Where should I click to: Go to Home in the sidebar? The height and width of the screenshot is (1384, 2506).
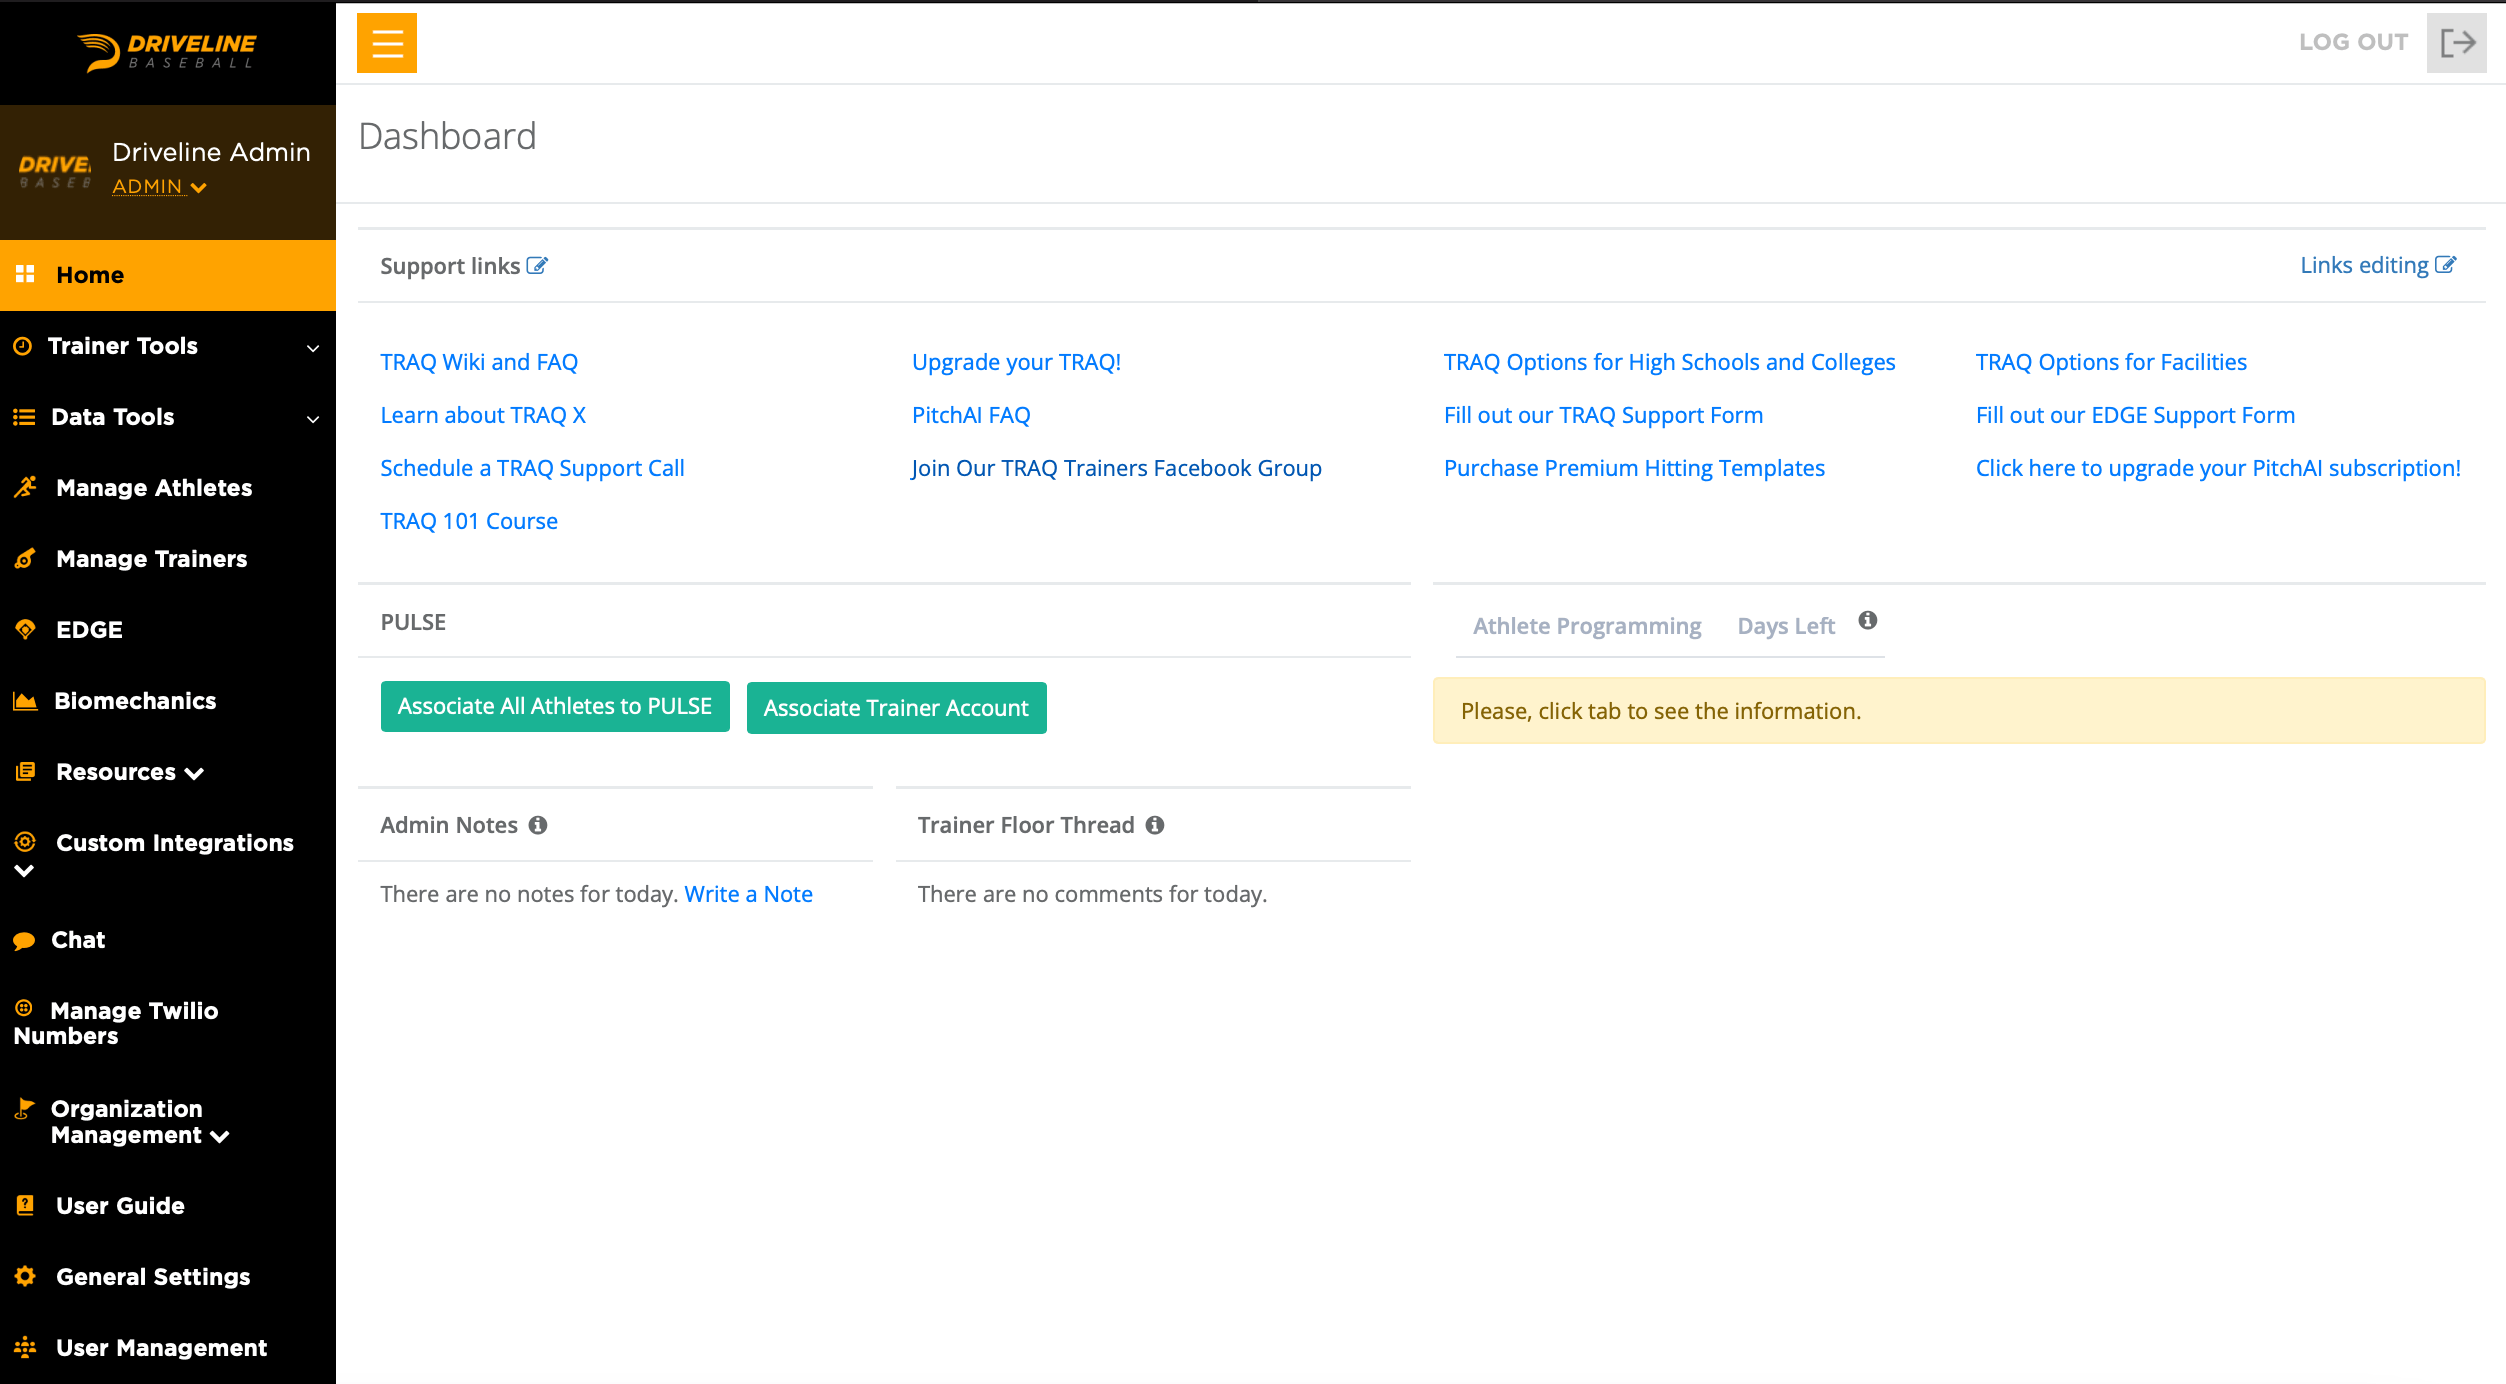pyautogui.click(x=168, y=275)
